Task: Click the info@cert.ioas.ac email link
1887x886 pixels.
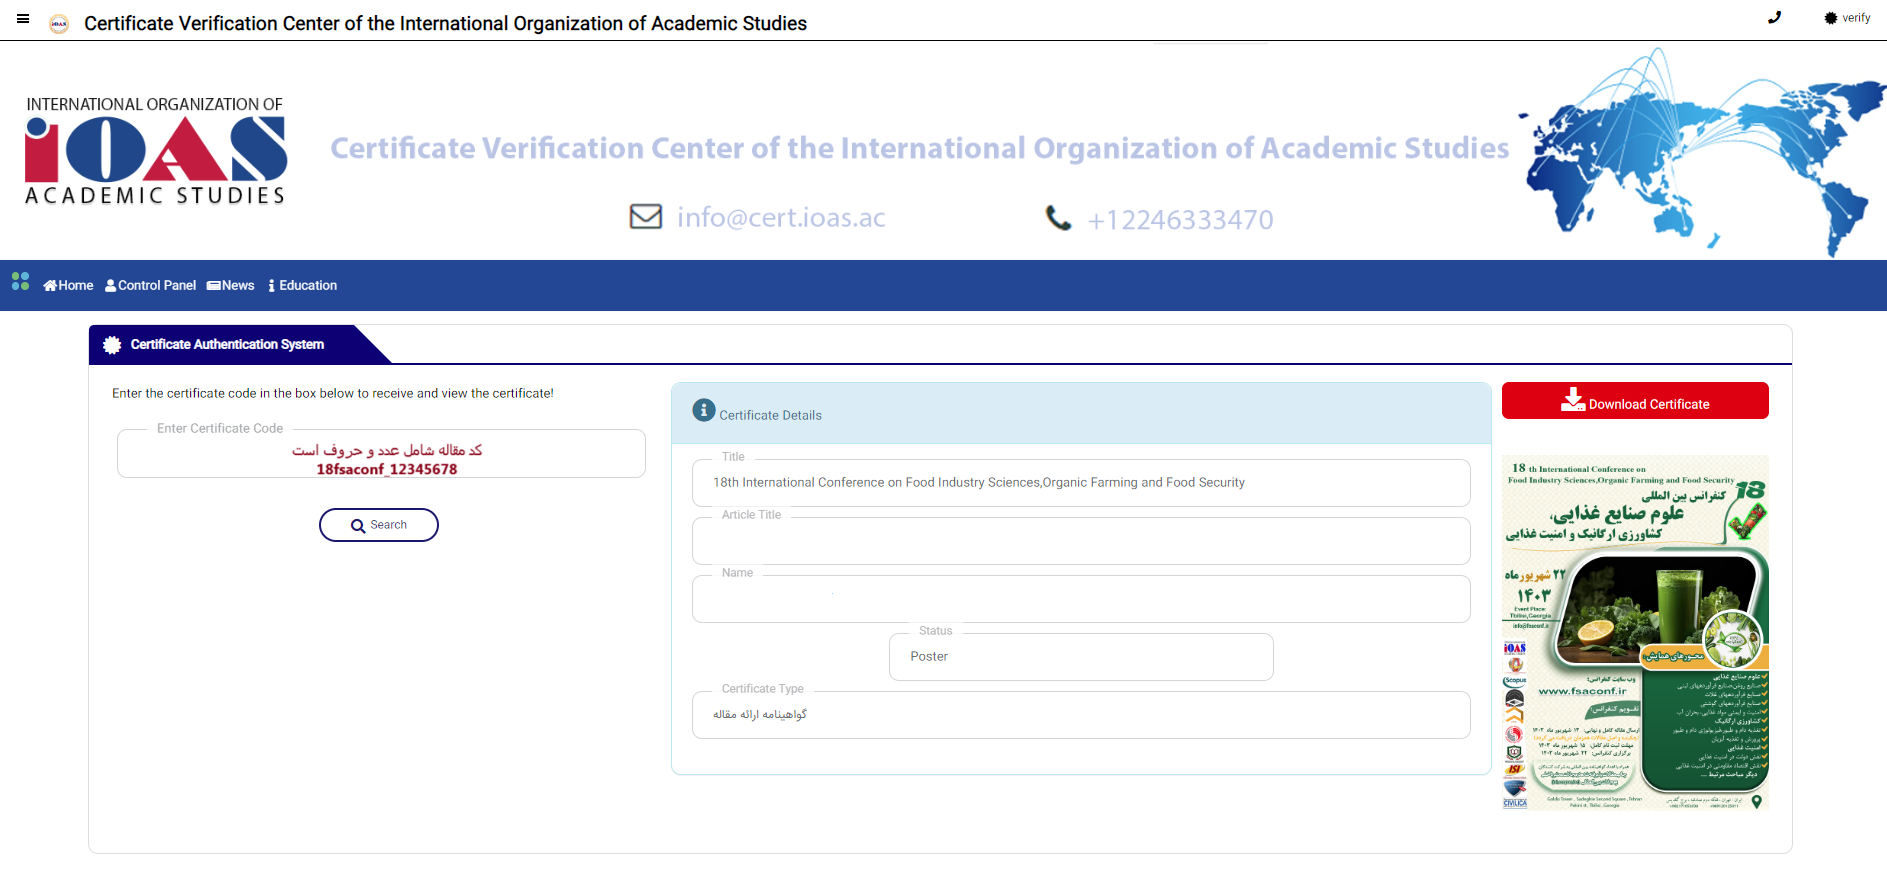Action: point(781,217)
